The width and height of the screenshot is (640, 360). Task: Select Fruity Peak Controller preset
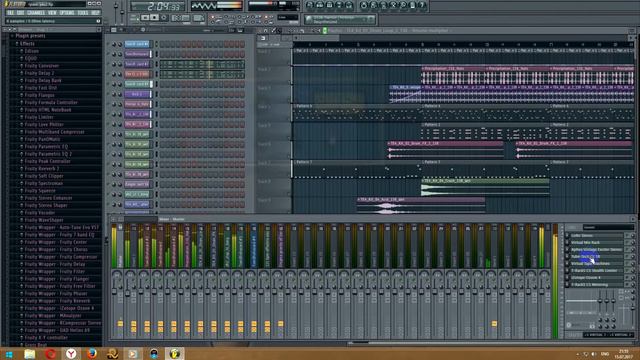click(47, 161)
